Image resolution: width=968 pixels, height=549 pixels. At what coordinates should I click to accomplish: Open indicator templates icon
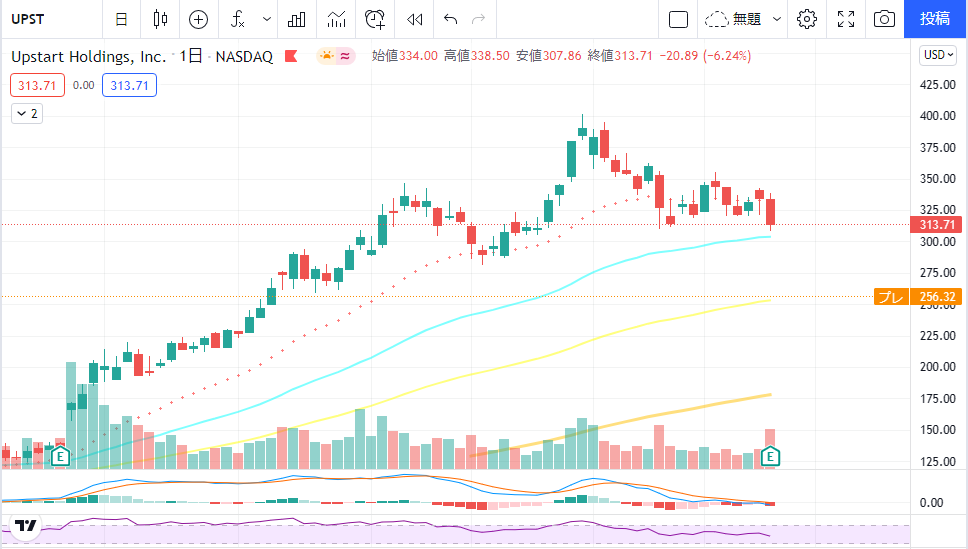(x=336, y=20)
